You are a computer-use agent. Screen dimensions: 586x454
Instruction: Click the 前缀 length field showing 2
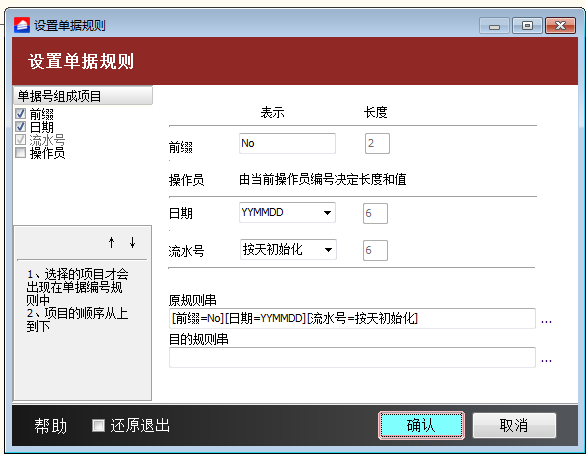tap(377, 143)
